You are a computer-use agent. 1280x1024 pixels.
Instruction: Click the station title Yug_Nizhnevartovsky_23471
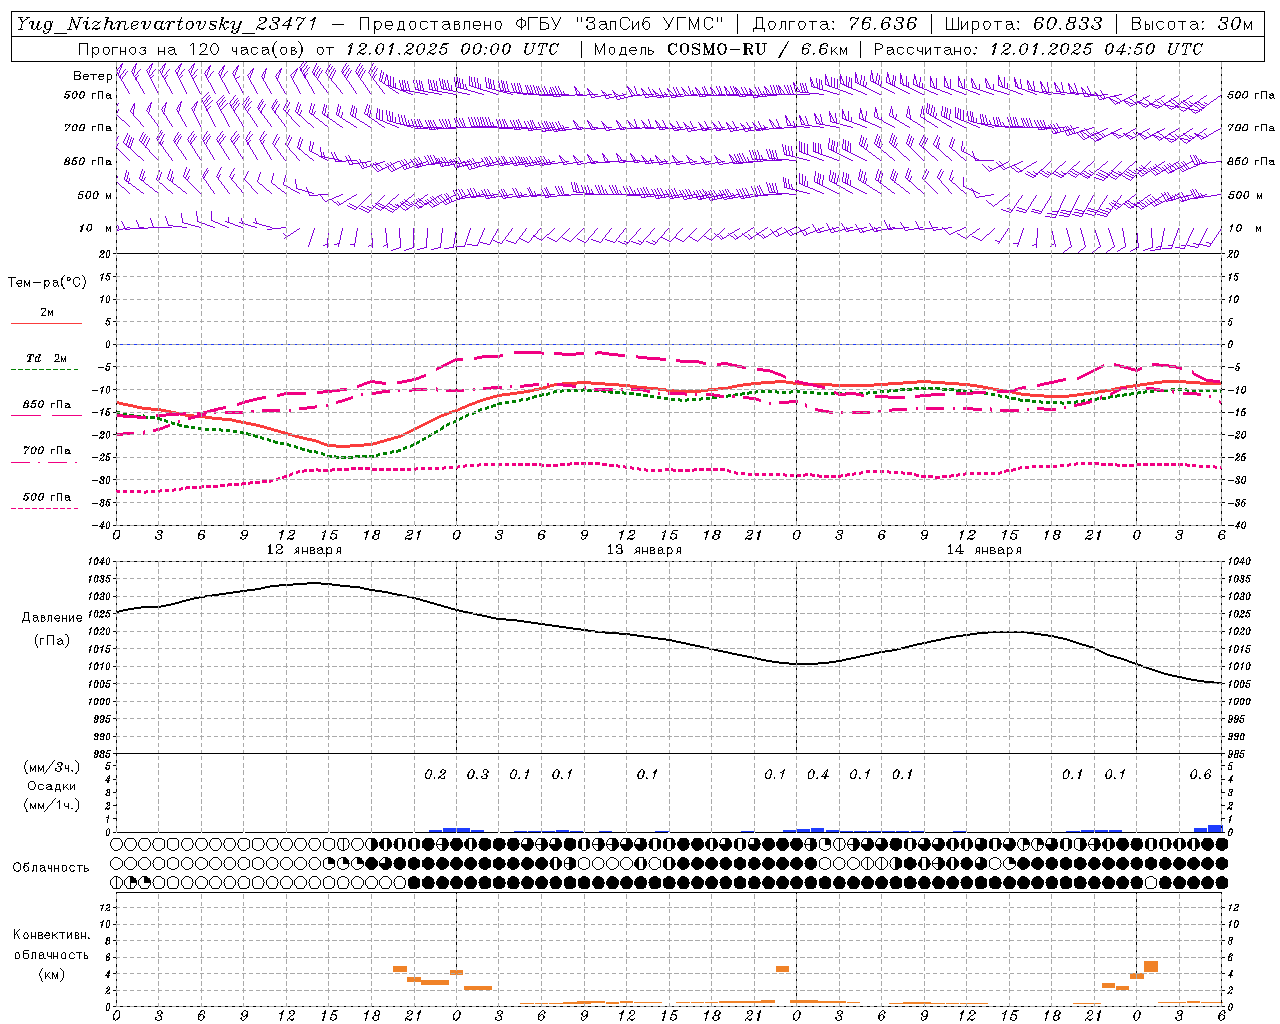point(167,25)
